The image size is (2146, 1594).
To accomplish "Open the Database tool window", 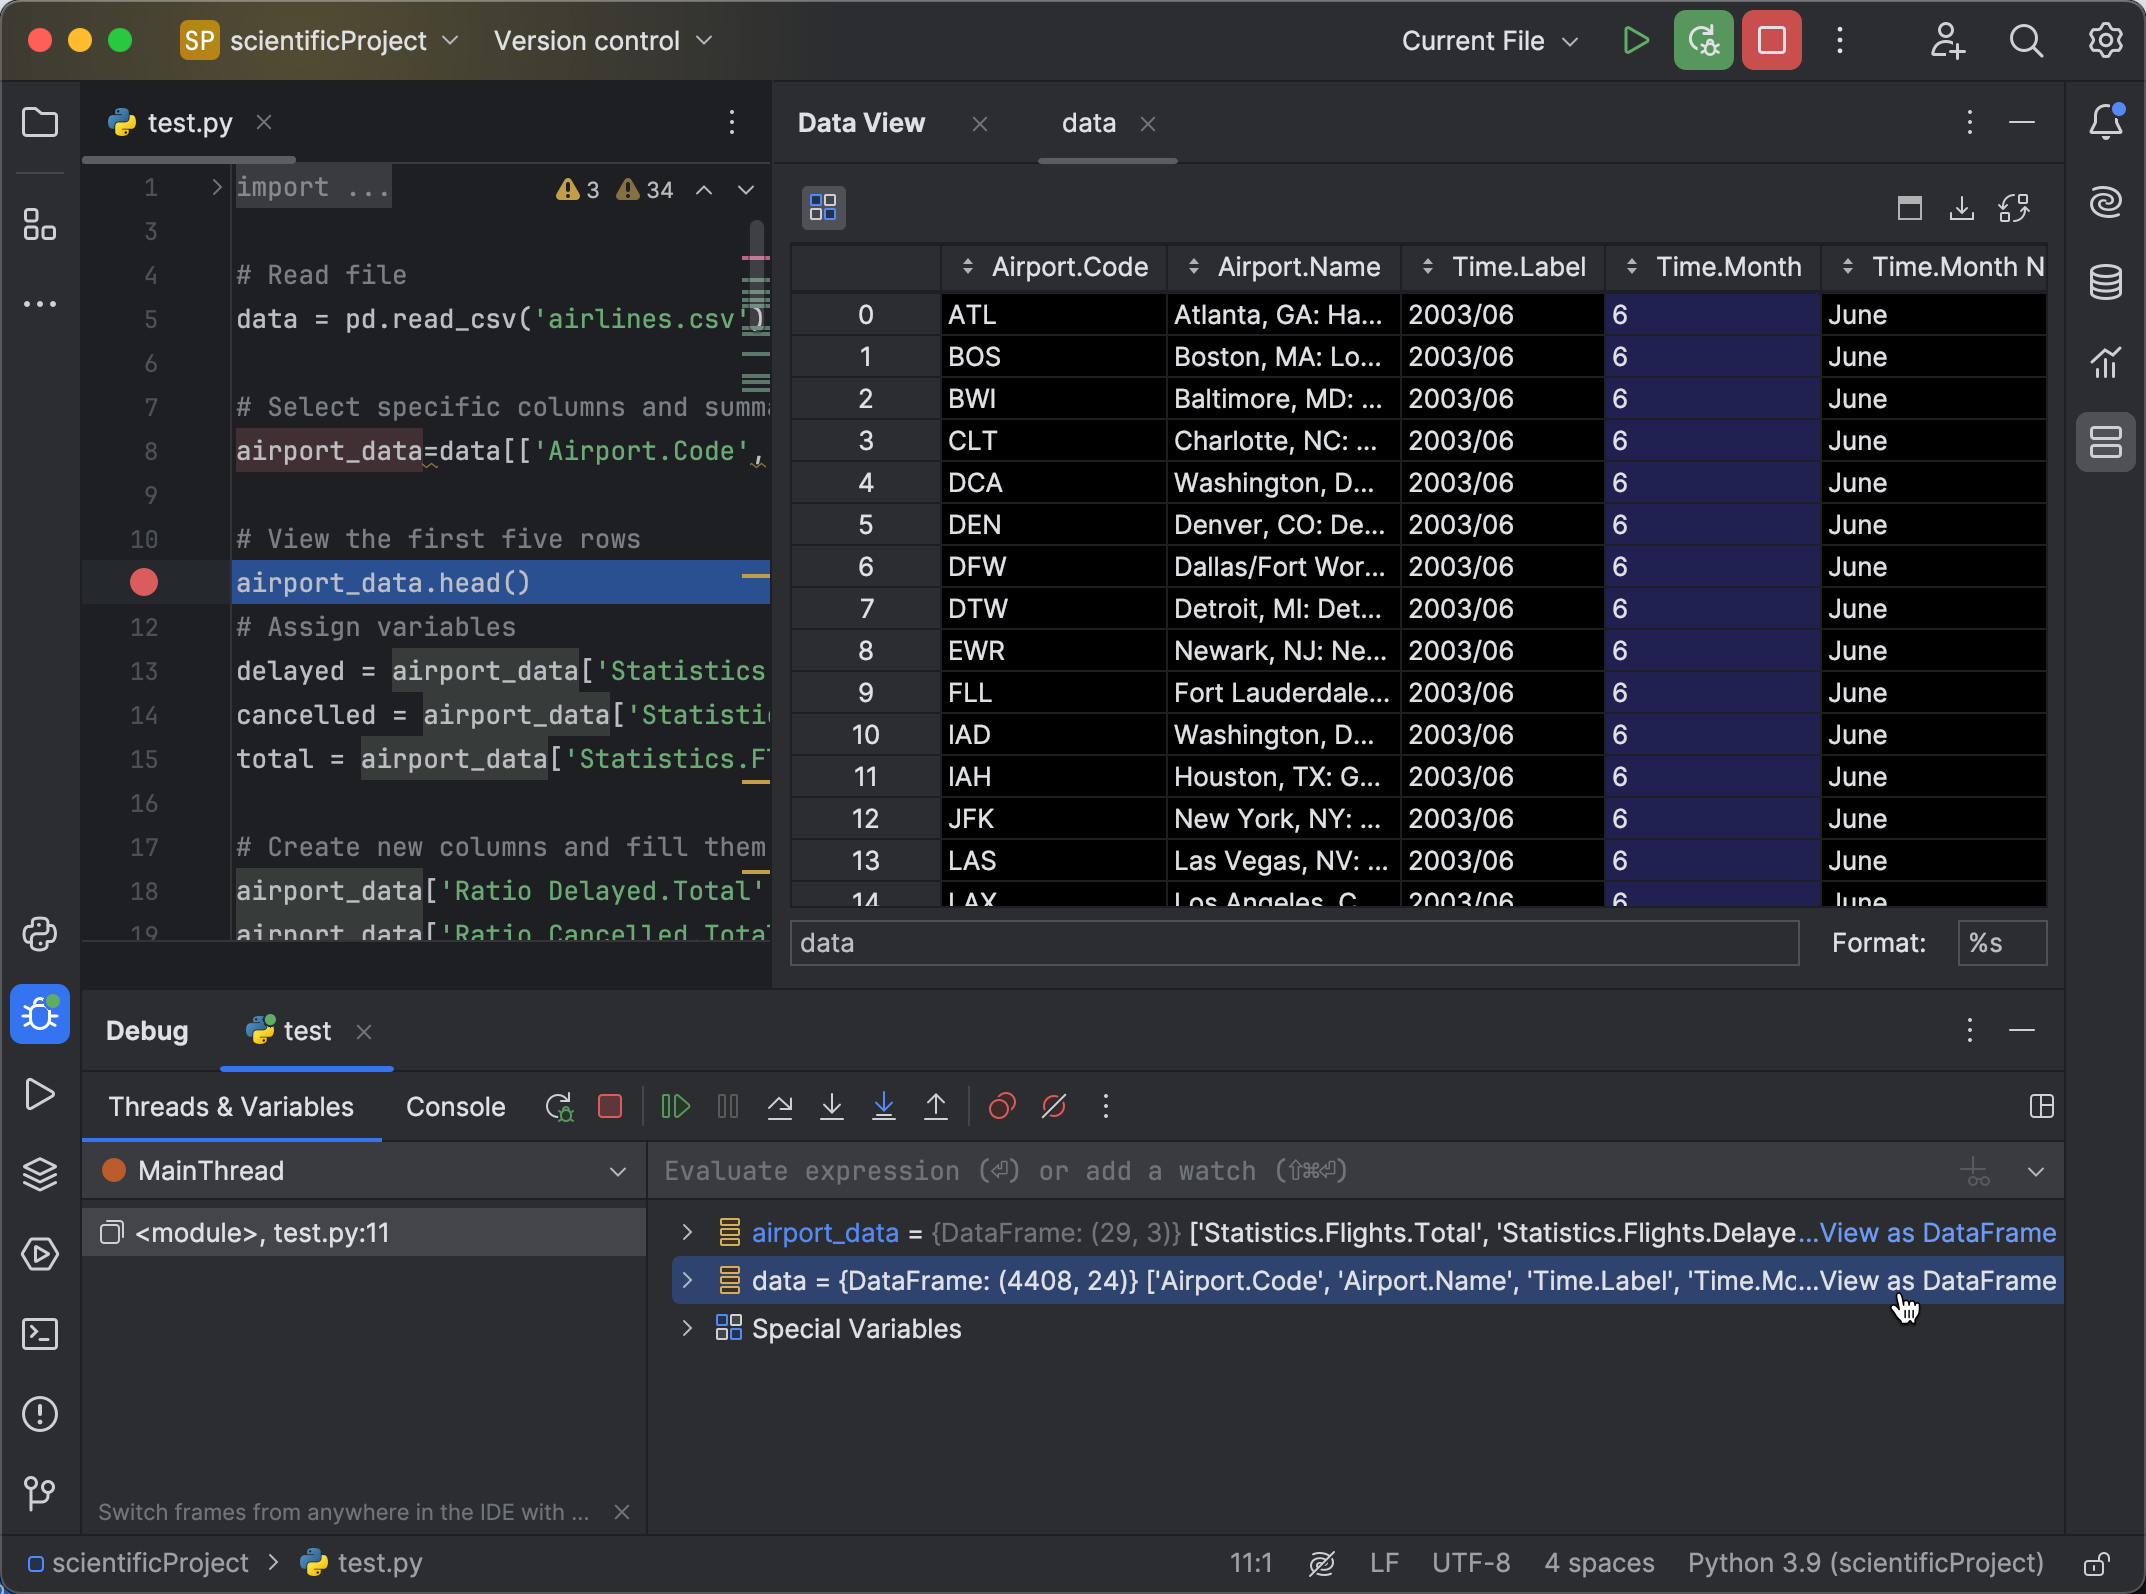I will click(2106, 281).
